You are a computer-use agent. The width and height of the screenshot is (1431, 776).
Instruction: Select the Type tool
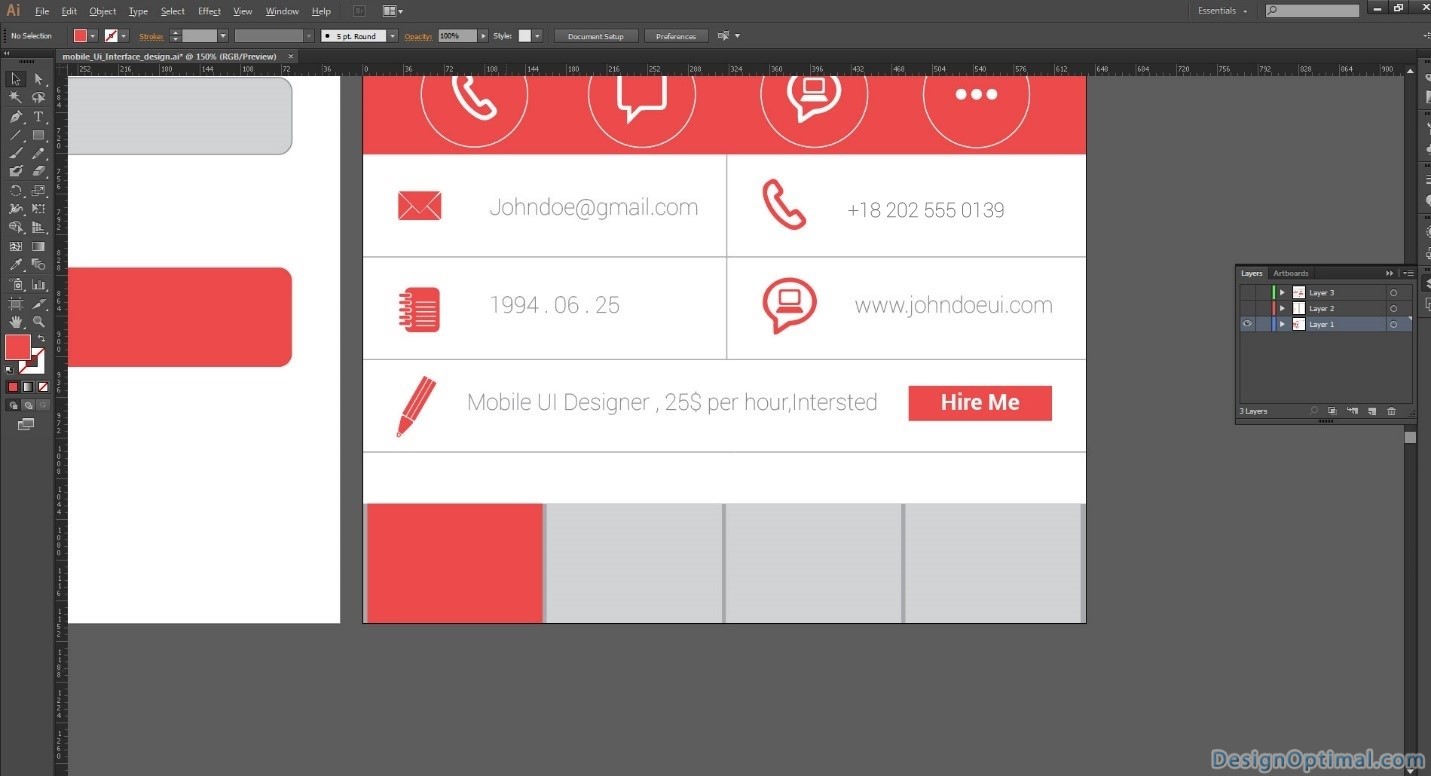click(38, 116)
